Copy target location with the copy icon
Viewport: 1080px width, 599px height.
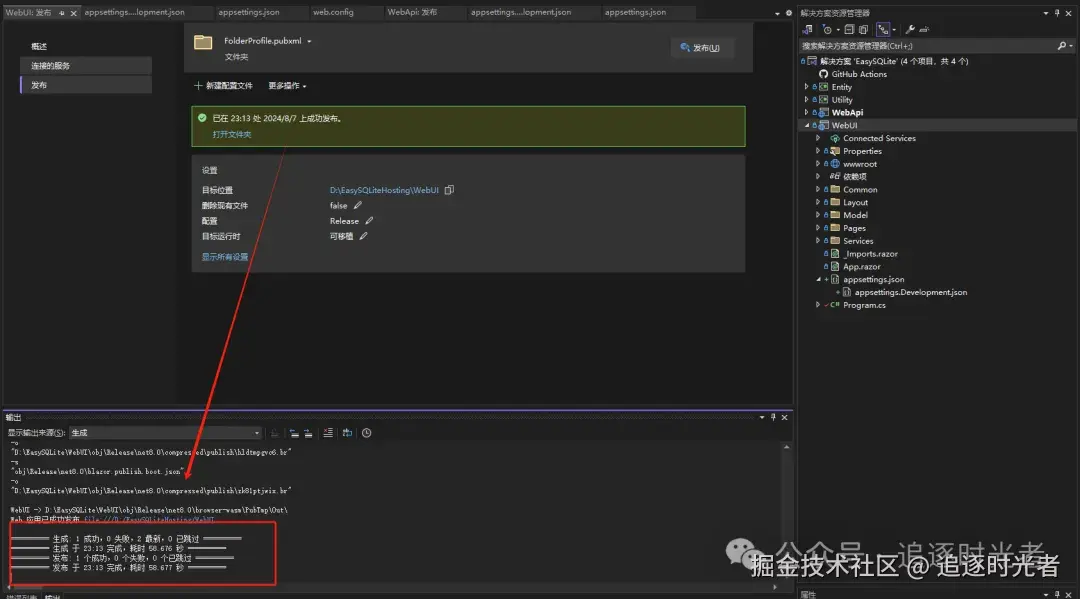(449, 190)
